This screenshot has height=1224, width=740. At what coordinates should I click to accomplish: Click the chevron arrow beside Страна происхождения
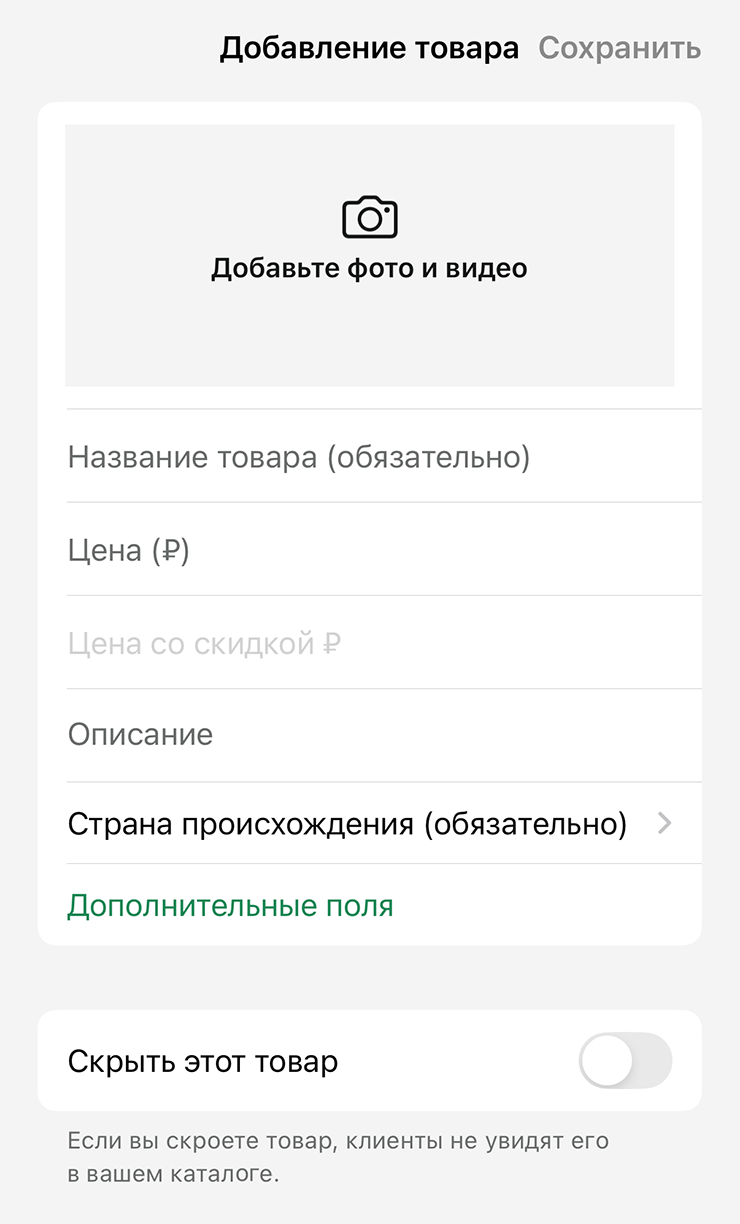pos(665,824)
